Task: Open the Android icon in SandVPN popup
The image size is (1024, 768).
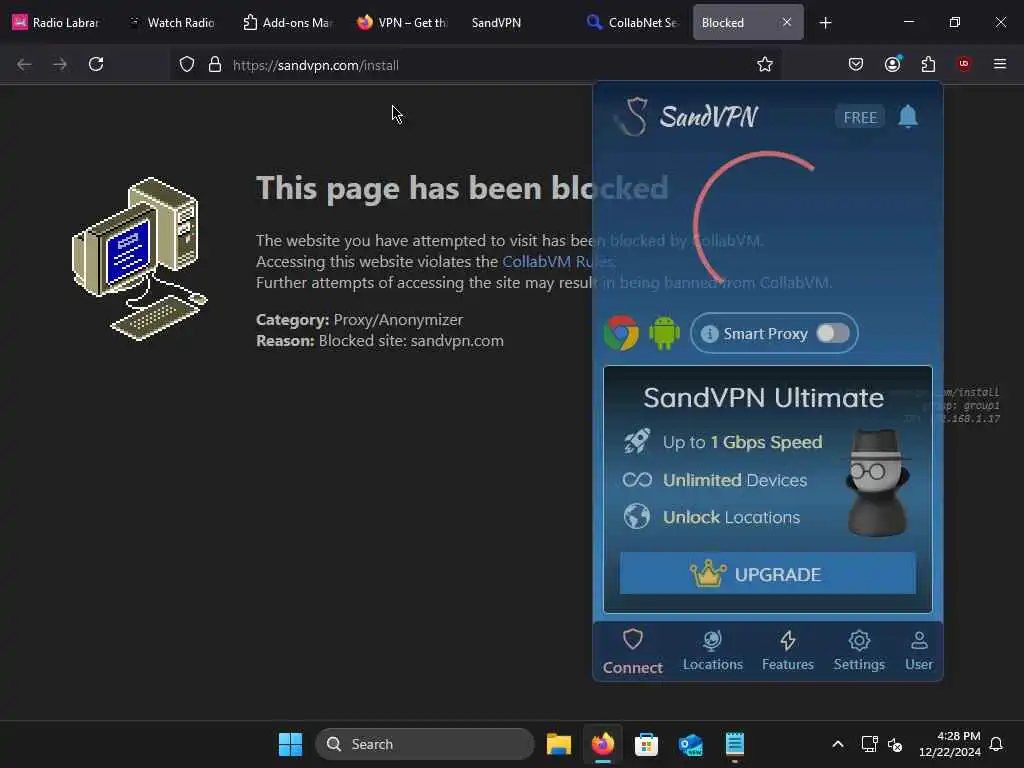Action: tap(664, 333)
